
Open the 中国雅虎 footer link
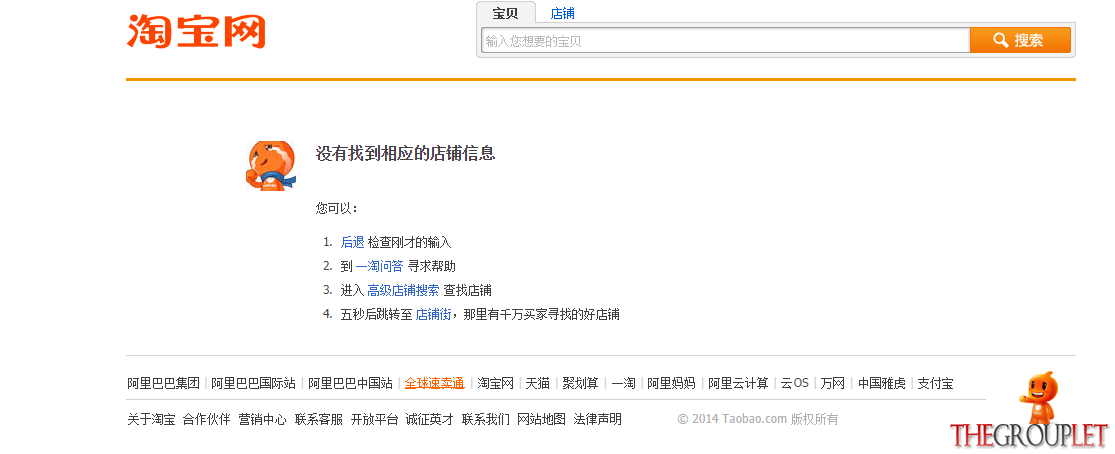click(882, 384)
